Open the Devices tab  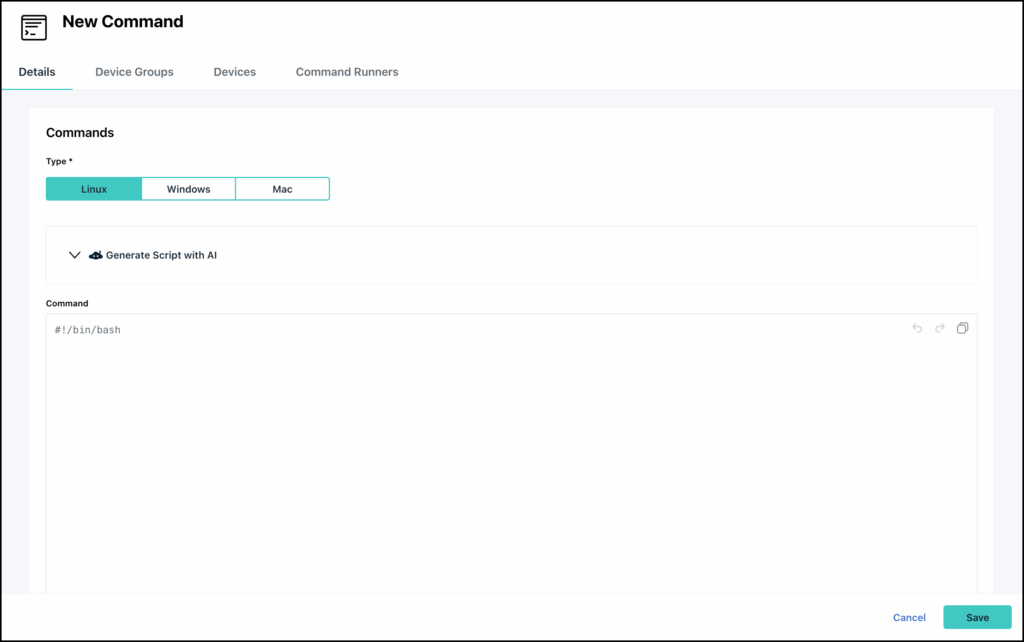234,71
